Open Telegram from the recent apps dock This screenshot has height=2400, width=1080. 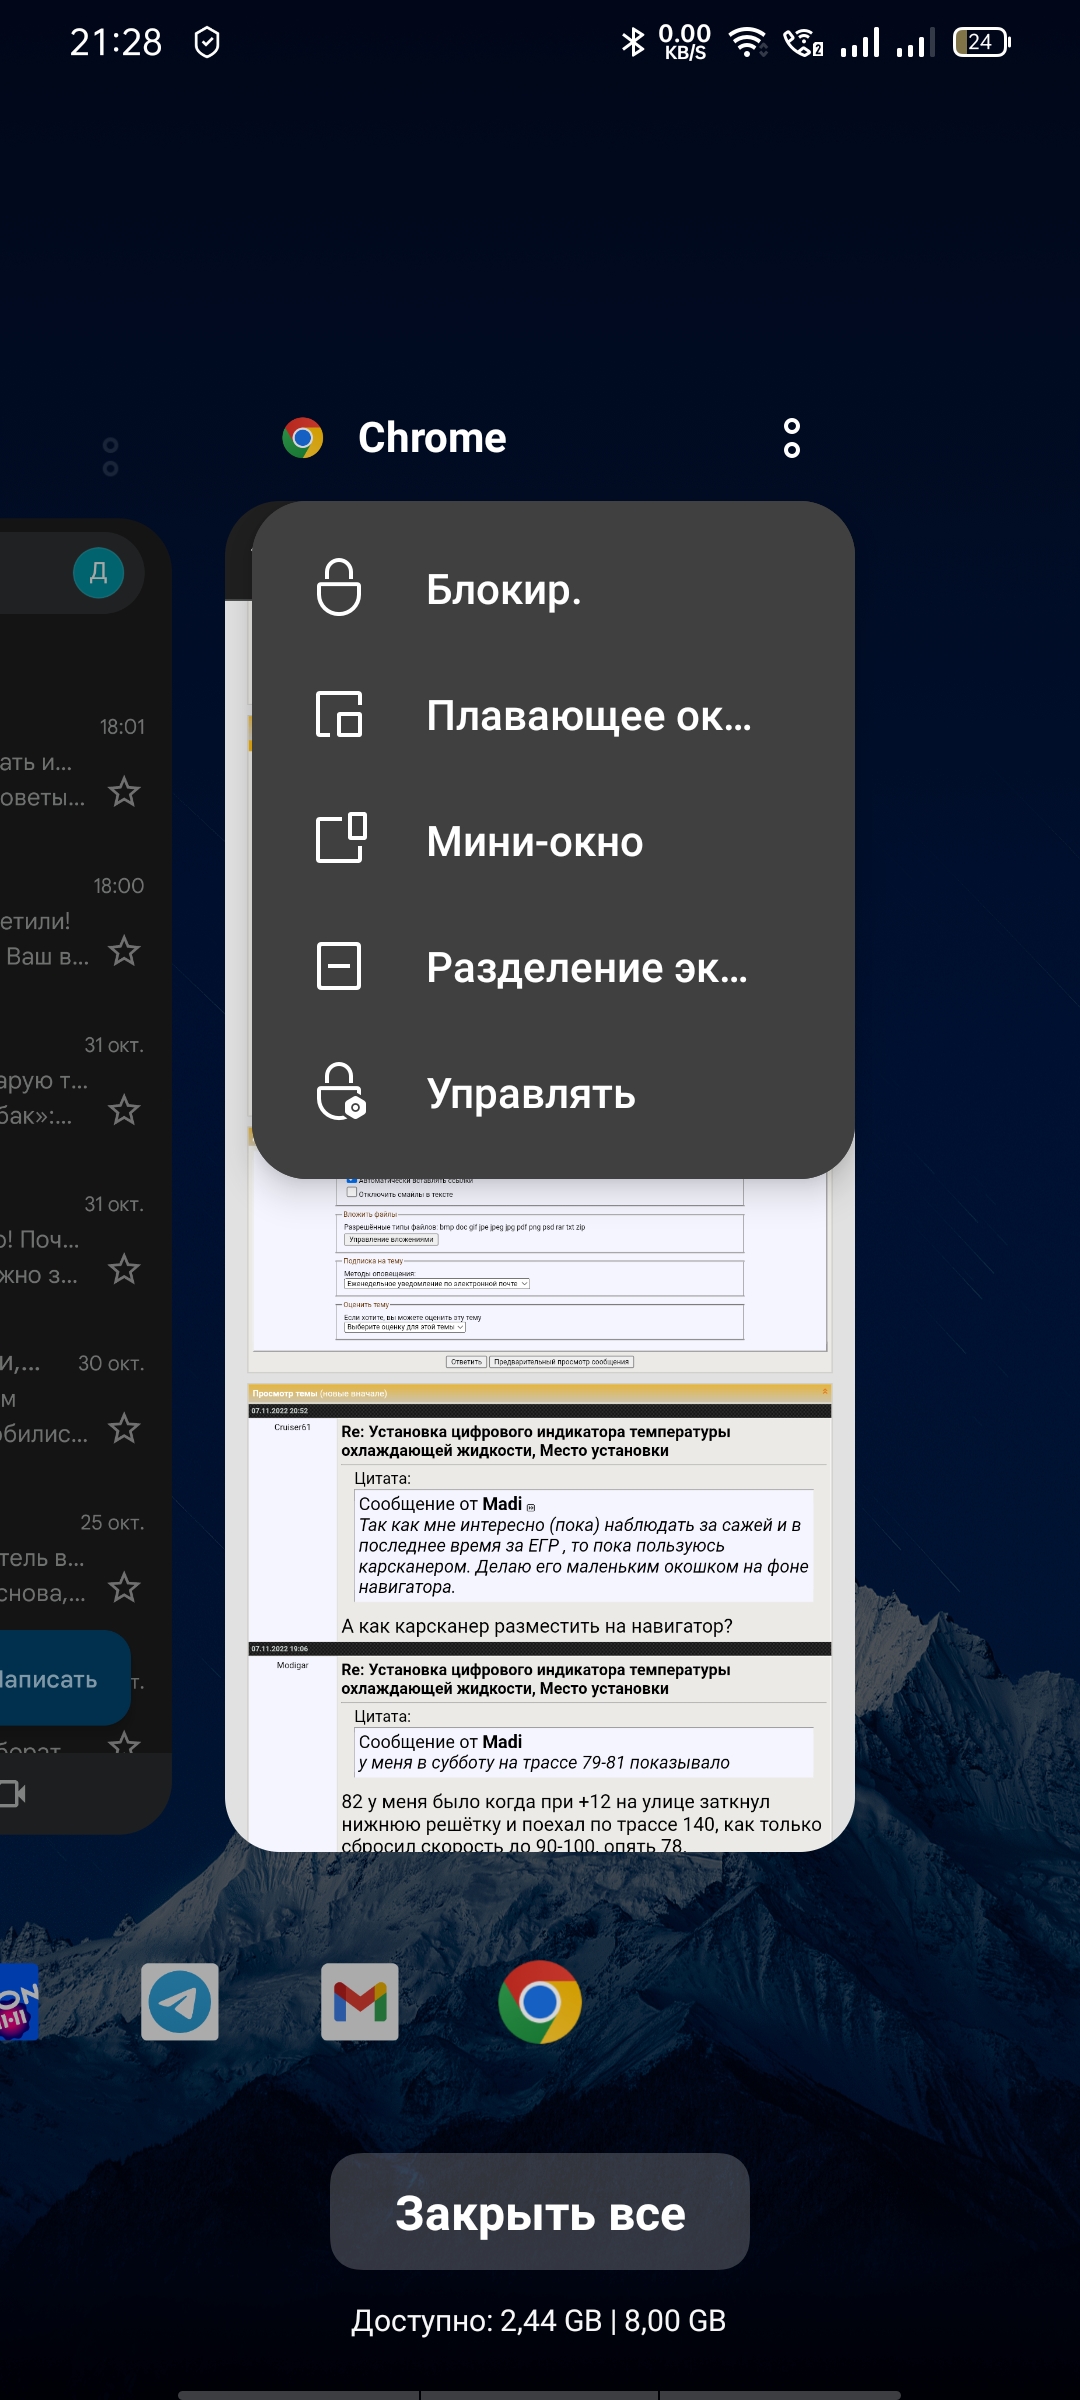tap(180, 2002)
